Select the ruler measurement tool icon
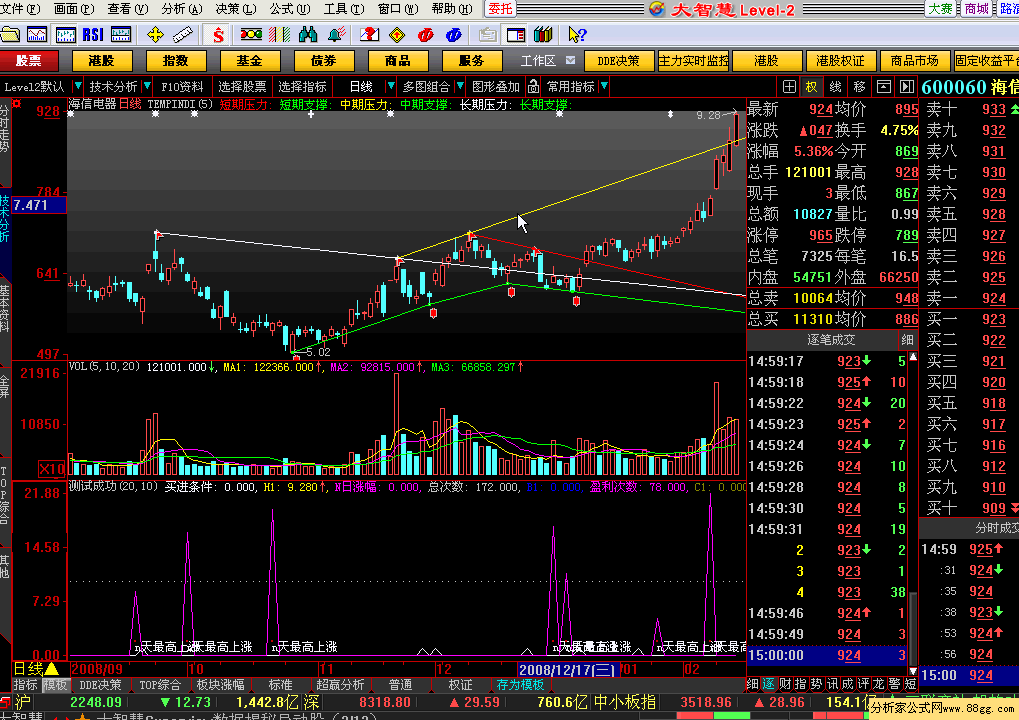This screenshot has height=720, width=1019. (183, 34)
